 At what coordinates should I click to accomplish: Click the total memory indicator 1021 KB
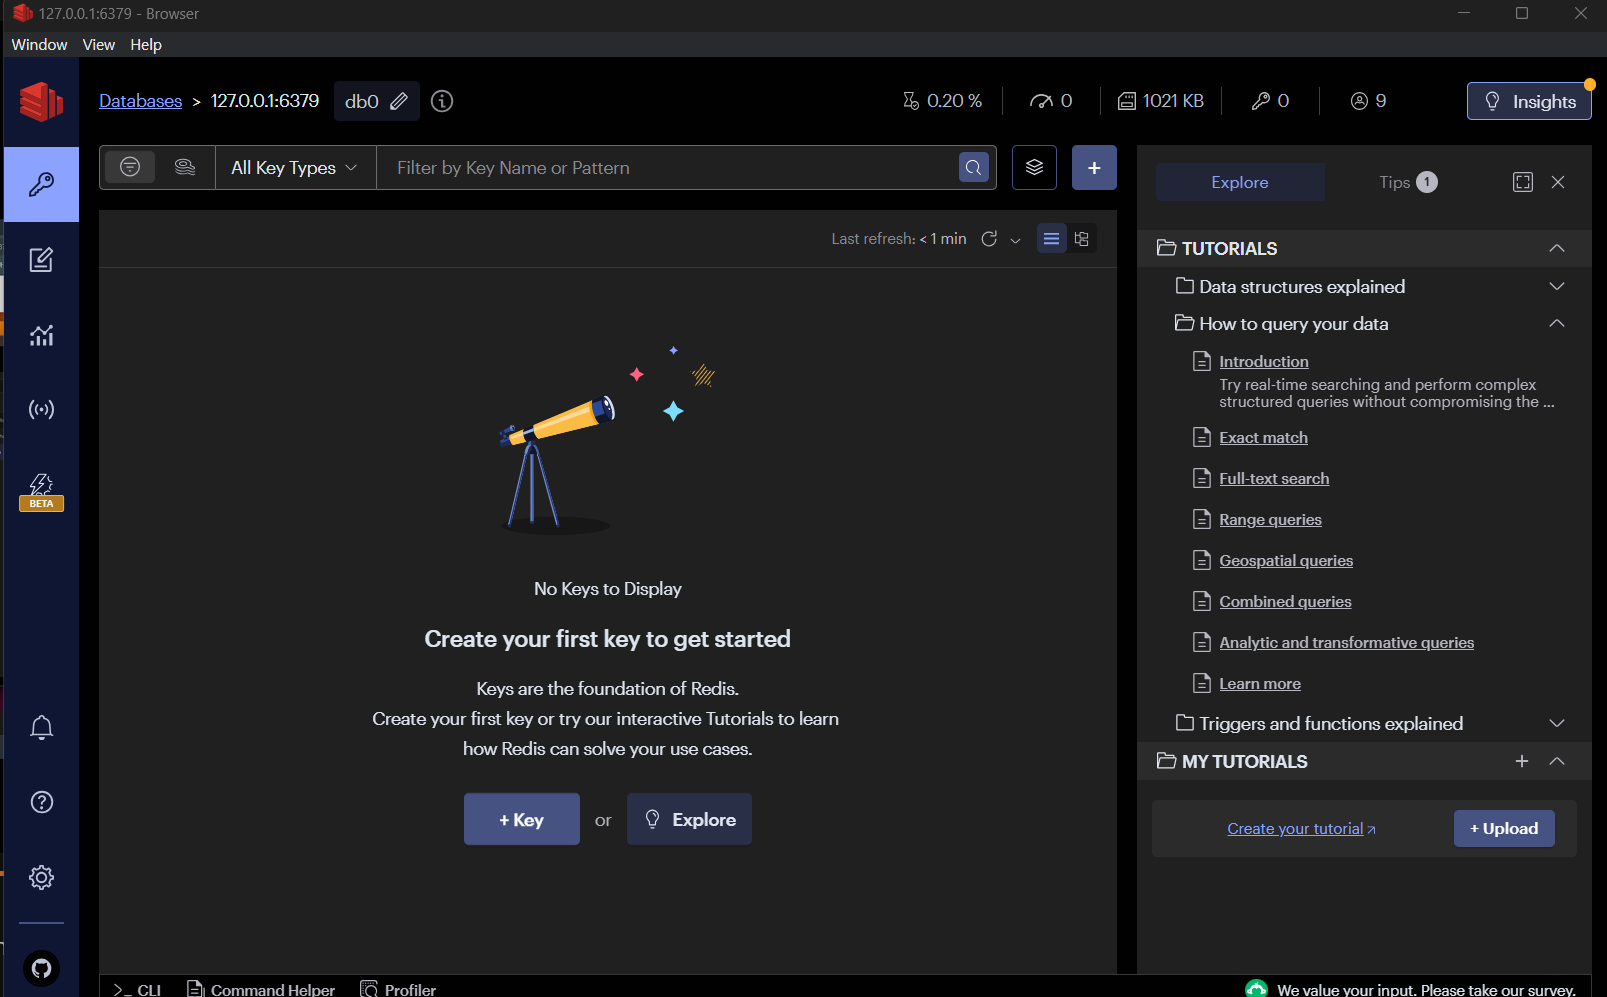pyautogui.click(x=1160, y=101)
